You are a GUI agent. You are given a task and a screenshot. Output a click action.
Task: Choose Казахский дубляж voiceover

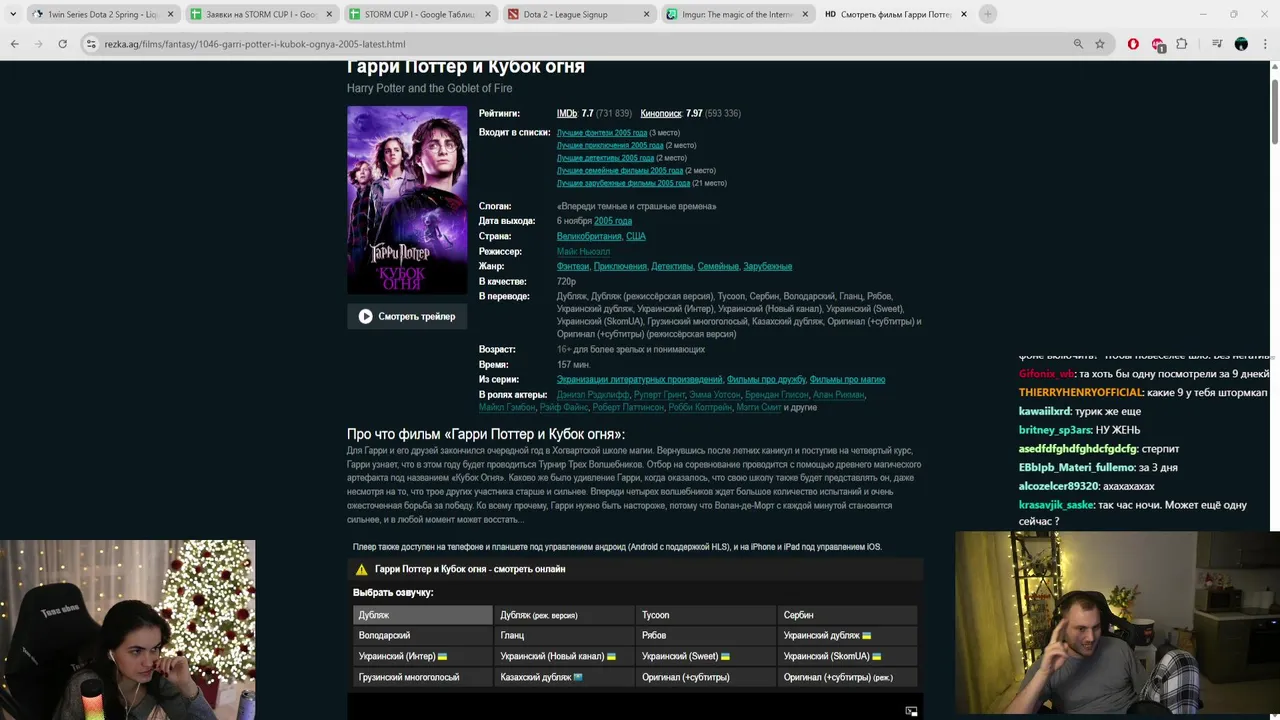[564, 677]
